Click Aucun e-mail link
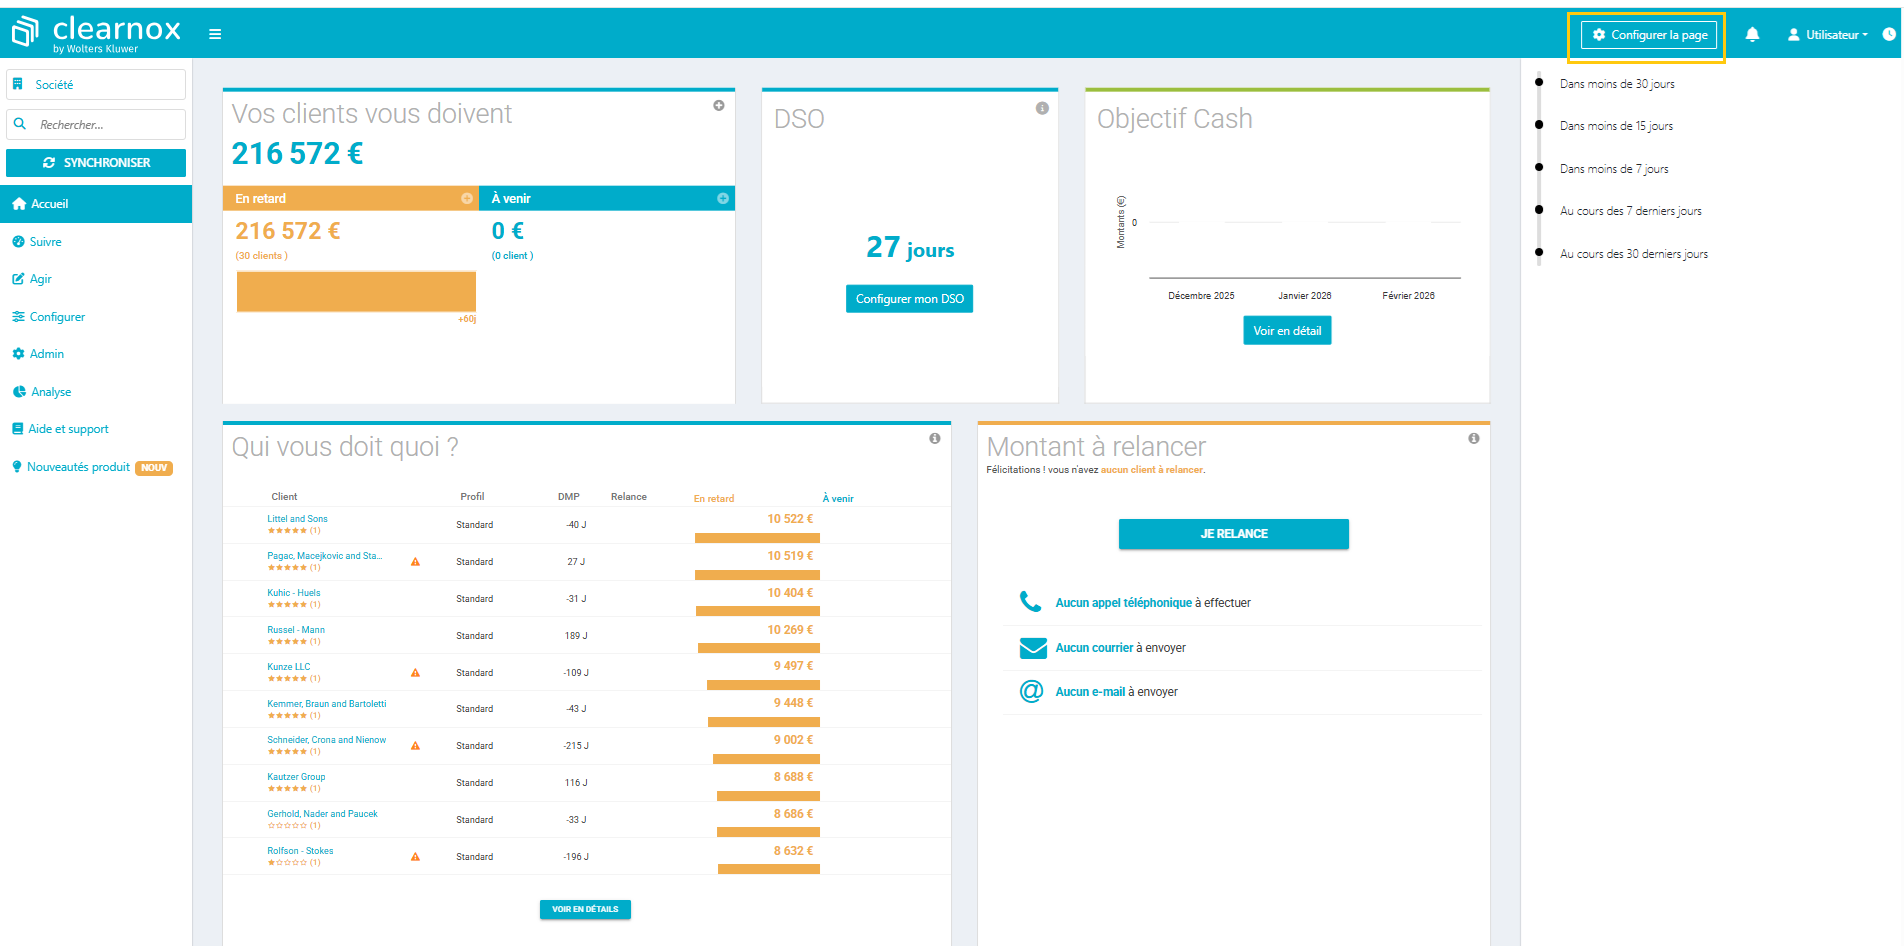1904x946 pixels. pyautogui.click(x=1091, y=692)
